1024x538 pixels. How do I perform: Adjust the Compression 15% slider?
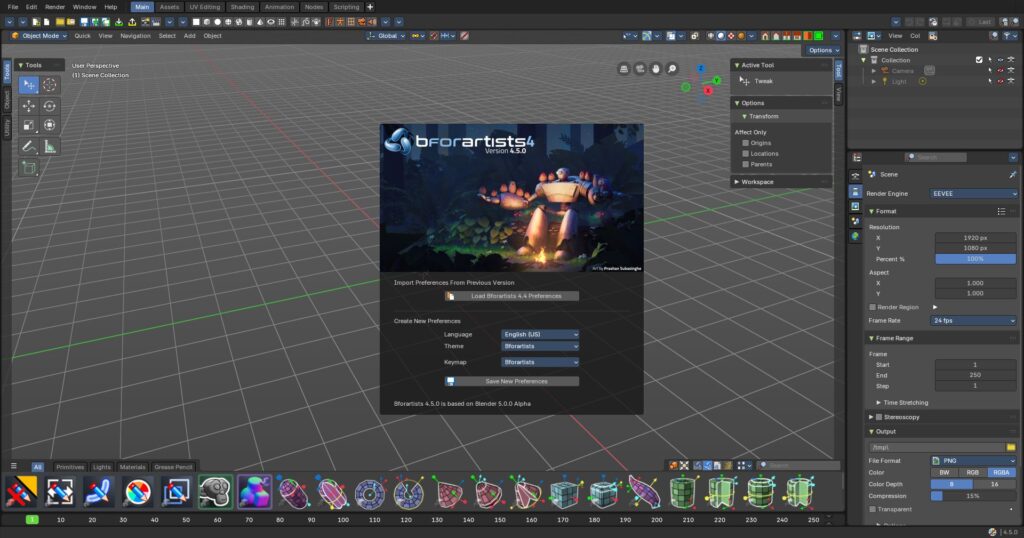click(973, 496)
